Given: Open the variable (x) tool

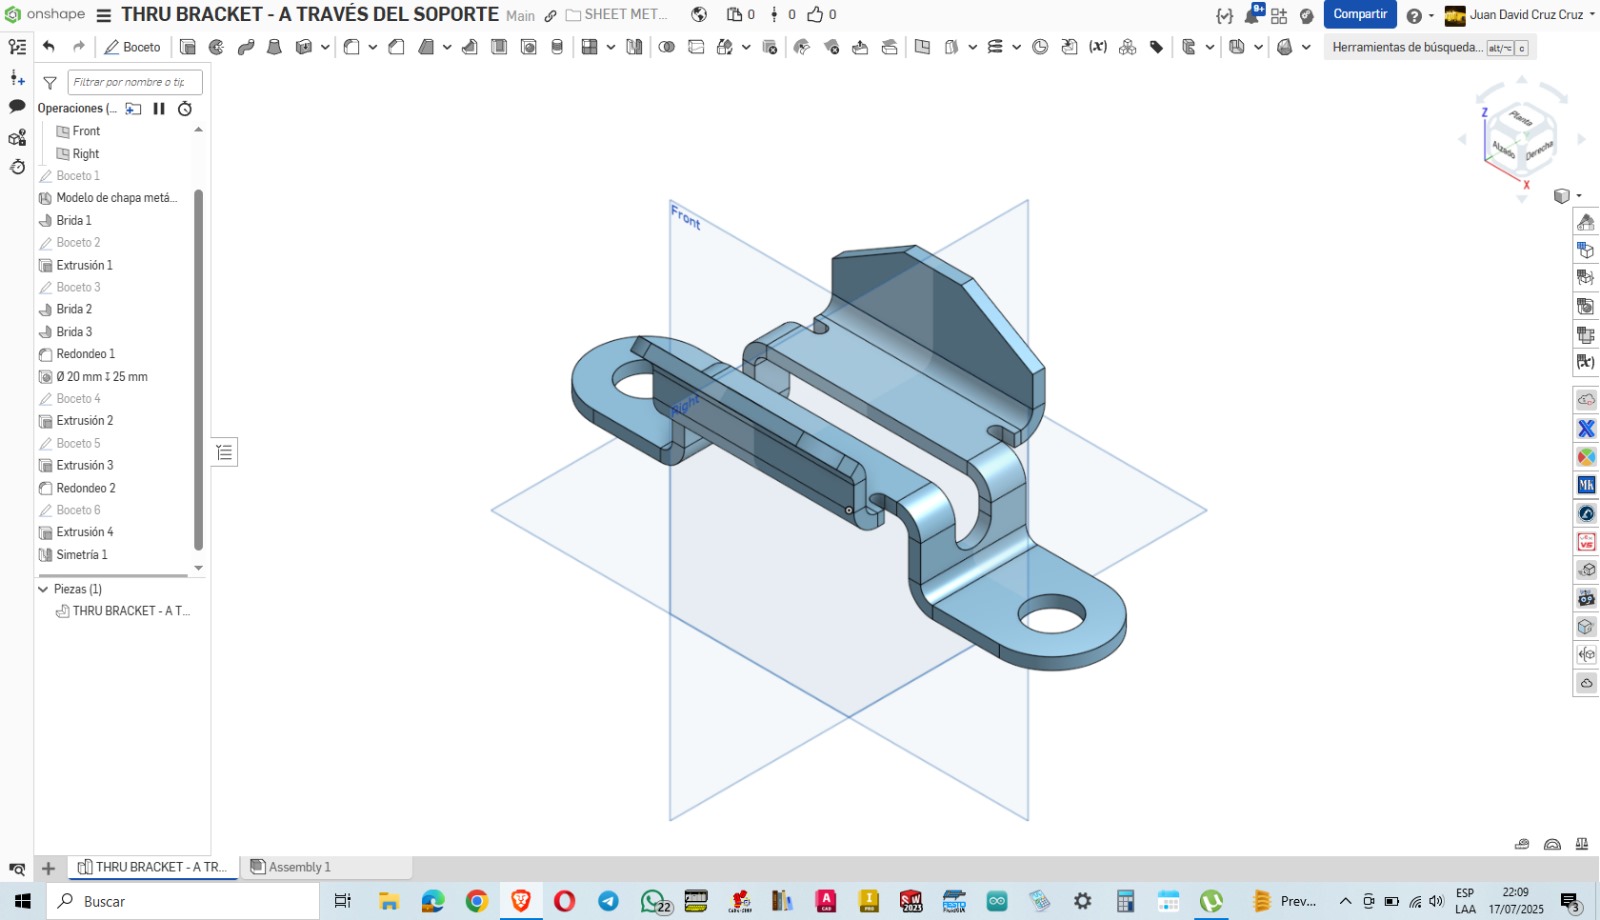Looking at the screenshot, I should tap(1098, 47).
